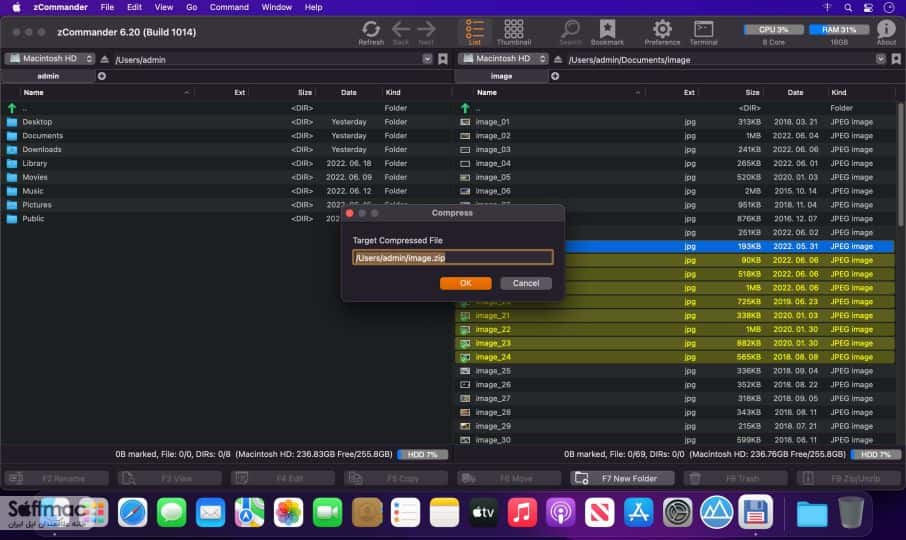This screenshot has width=906, height=540.
Task: Open the File menu
Action: click(107, 8)
